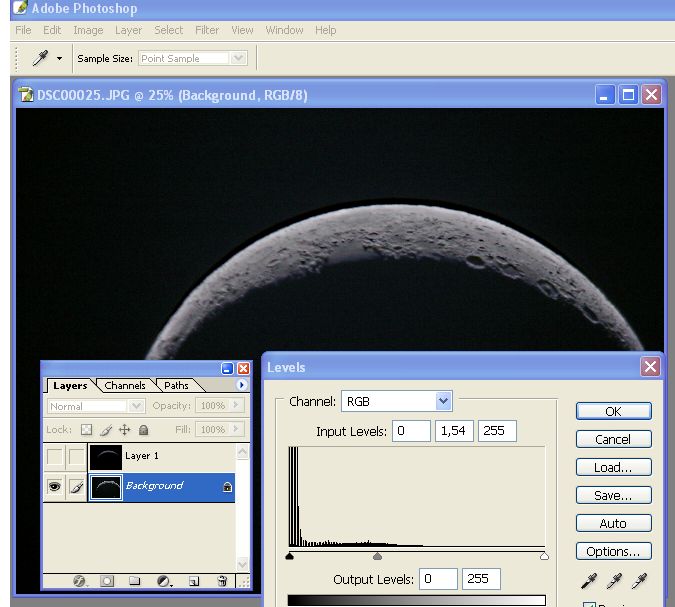Click Layers panel scrollbar up arrow
Screen dimensions: 675x607
(242, 452)
